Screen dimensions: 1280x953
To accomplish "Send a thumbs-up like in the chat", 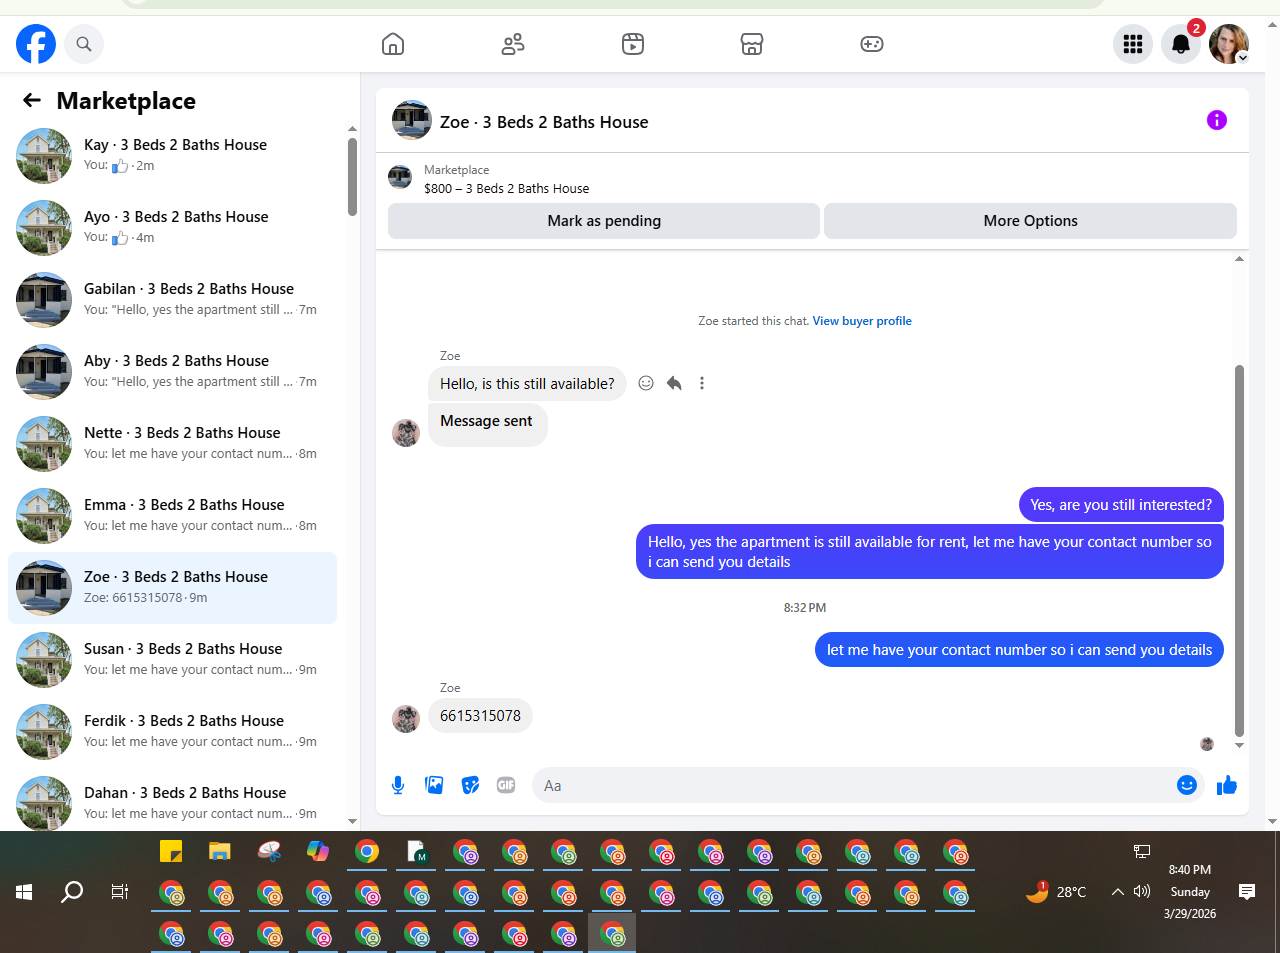I will click(x=1227, y=785).
